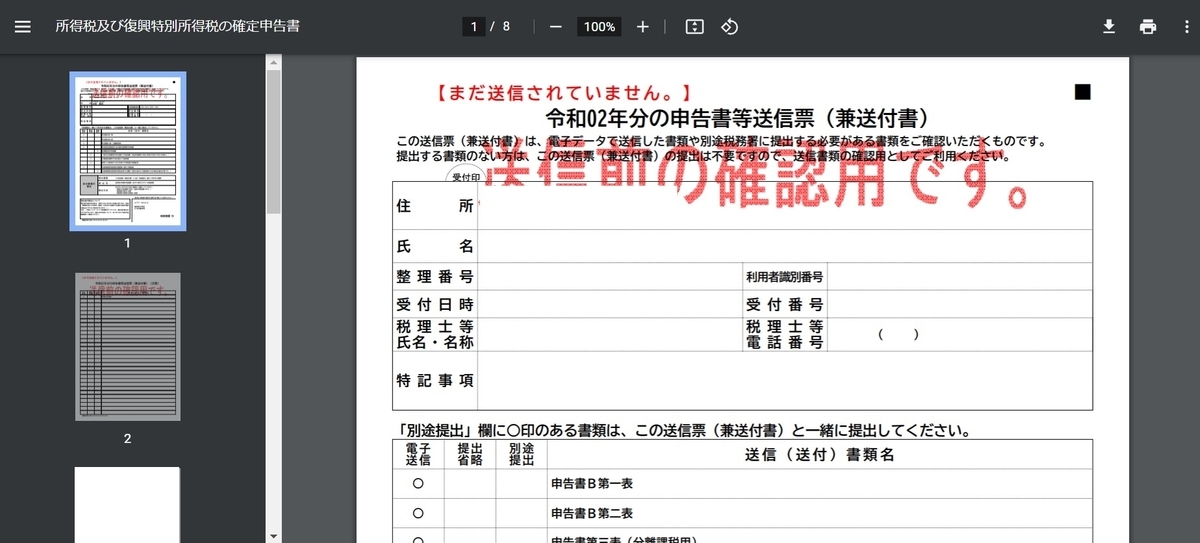Edit the current page number field
This screenshot has height=543, width=1200.
point(474,27)
